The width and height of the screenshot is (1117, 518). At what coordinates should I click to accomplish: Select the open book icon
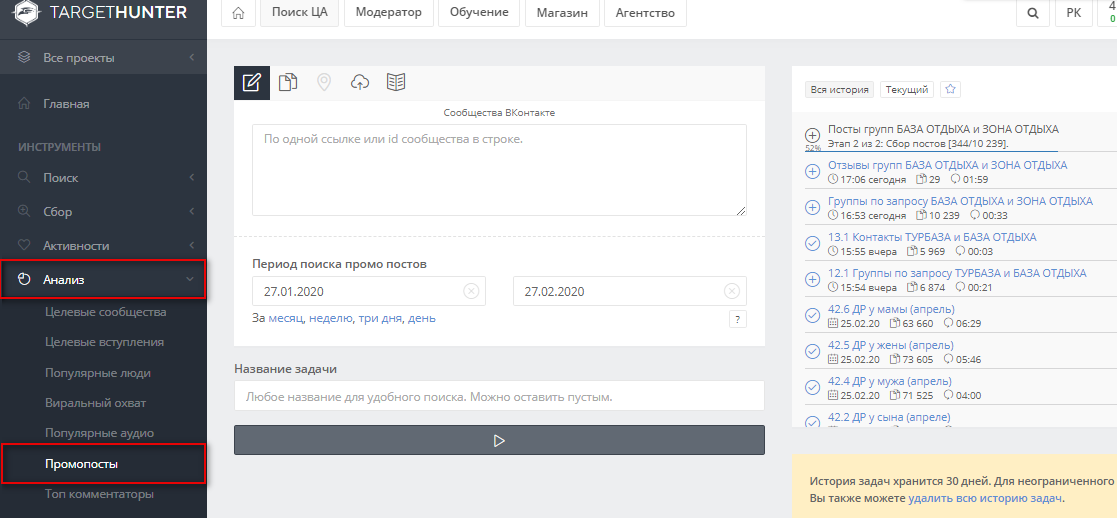[396, 83]
